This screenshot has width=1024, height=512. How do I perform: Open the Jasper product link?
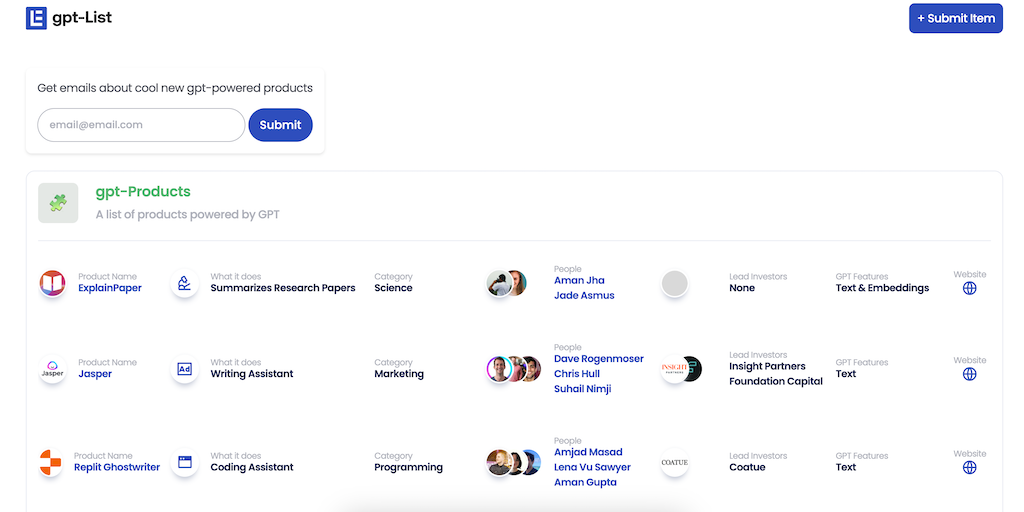tap(95, 374)
